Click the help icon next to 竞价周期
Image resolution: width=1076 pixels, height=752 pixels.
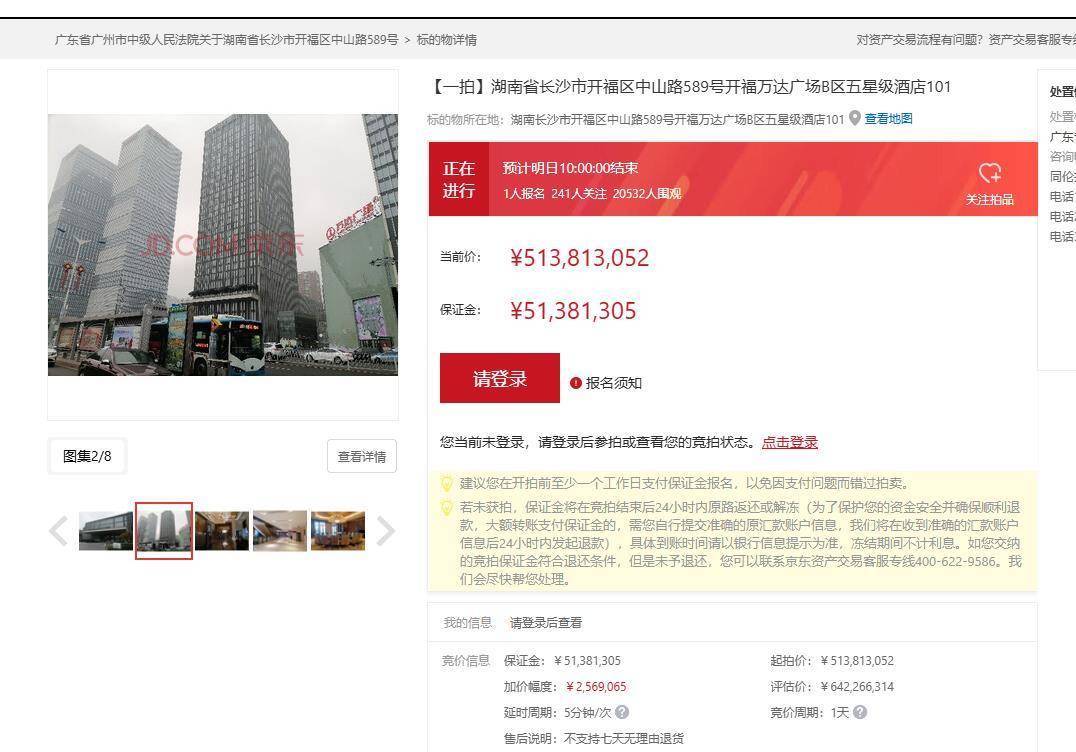point(860,712)
